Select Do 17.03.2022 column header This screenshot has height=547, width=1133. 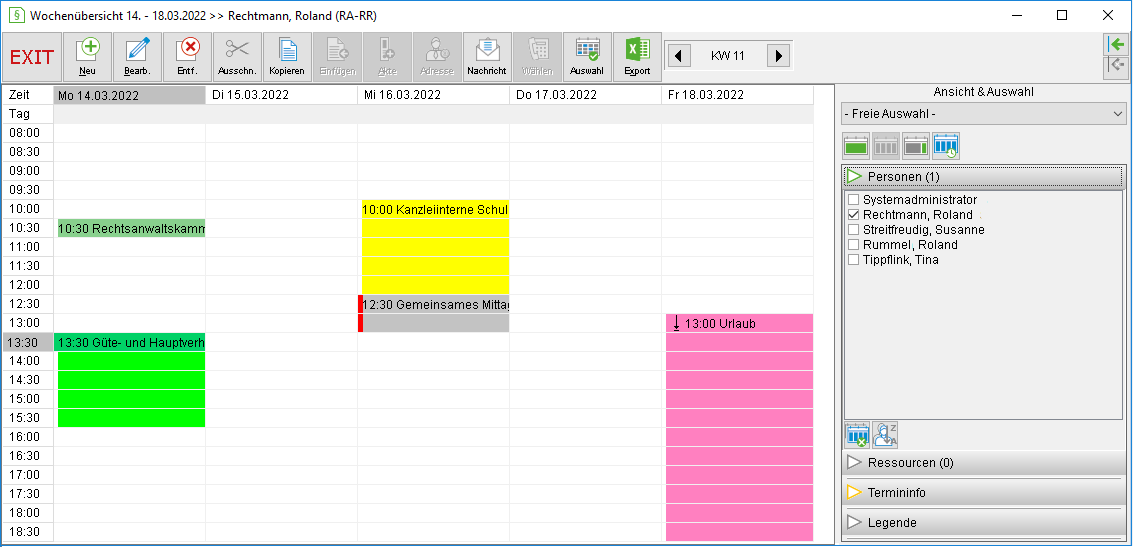tap(585, 95)
